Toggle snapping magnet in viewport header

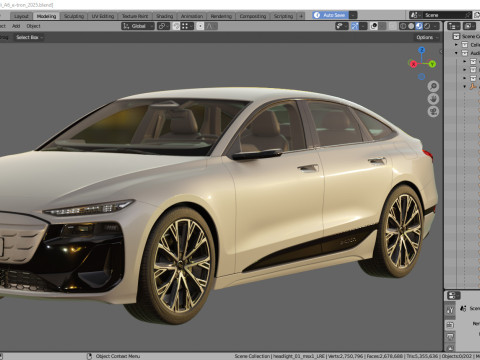coord(176,26)
